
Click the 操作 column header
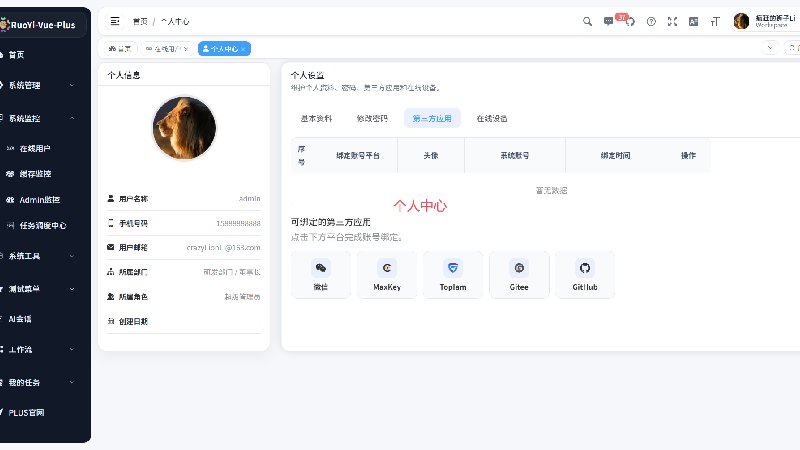tap(688, 156)
